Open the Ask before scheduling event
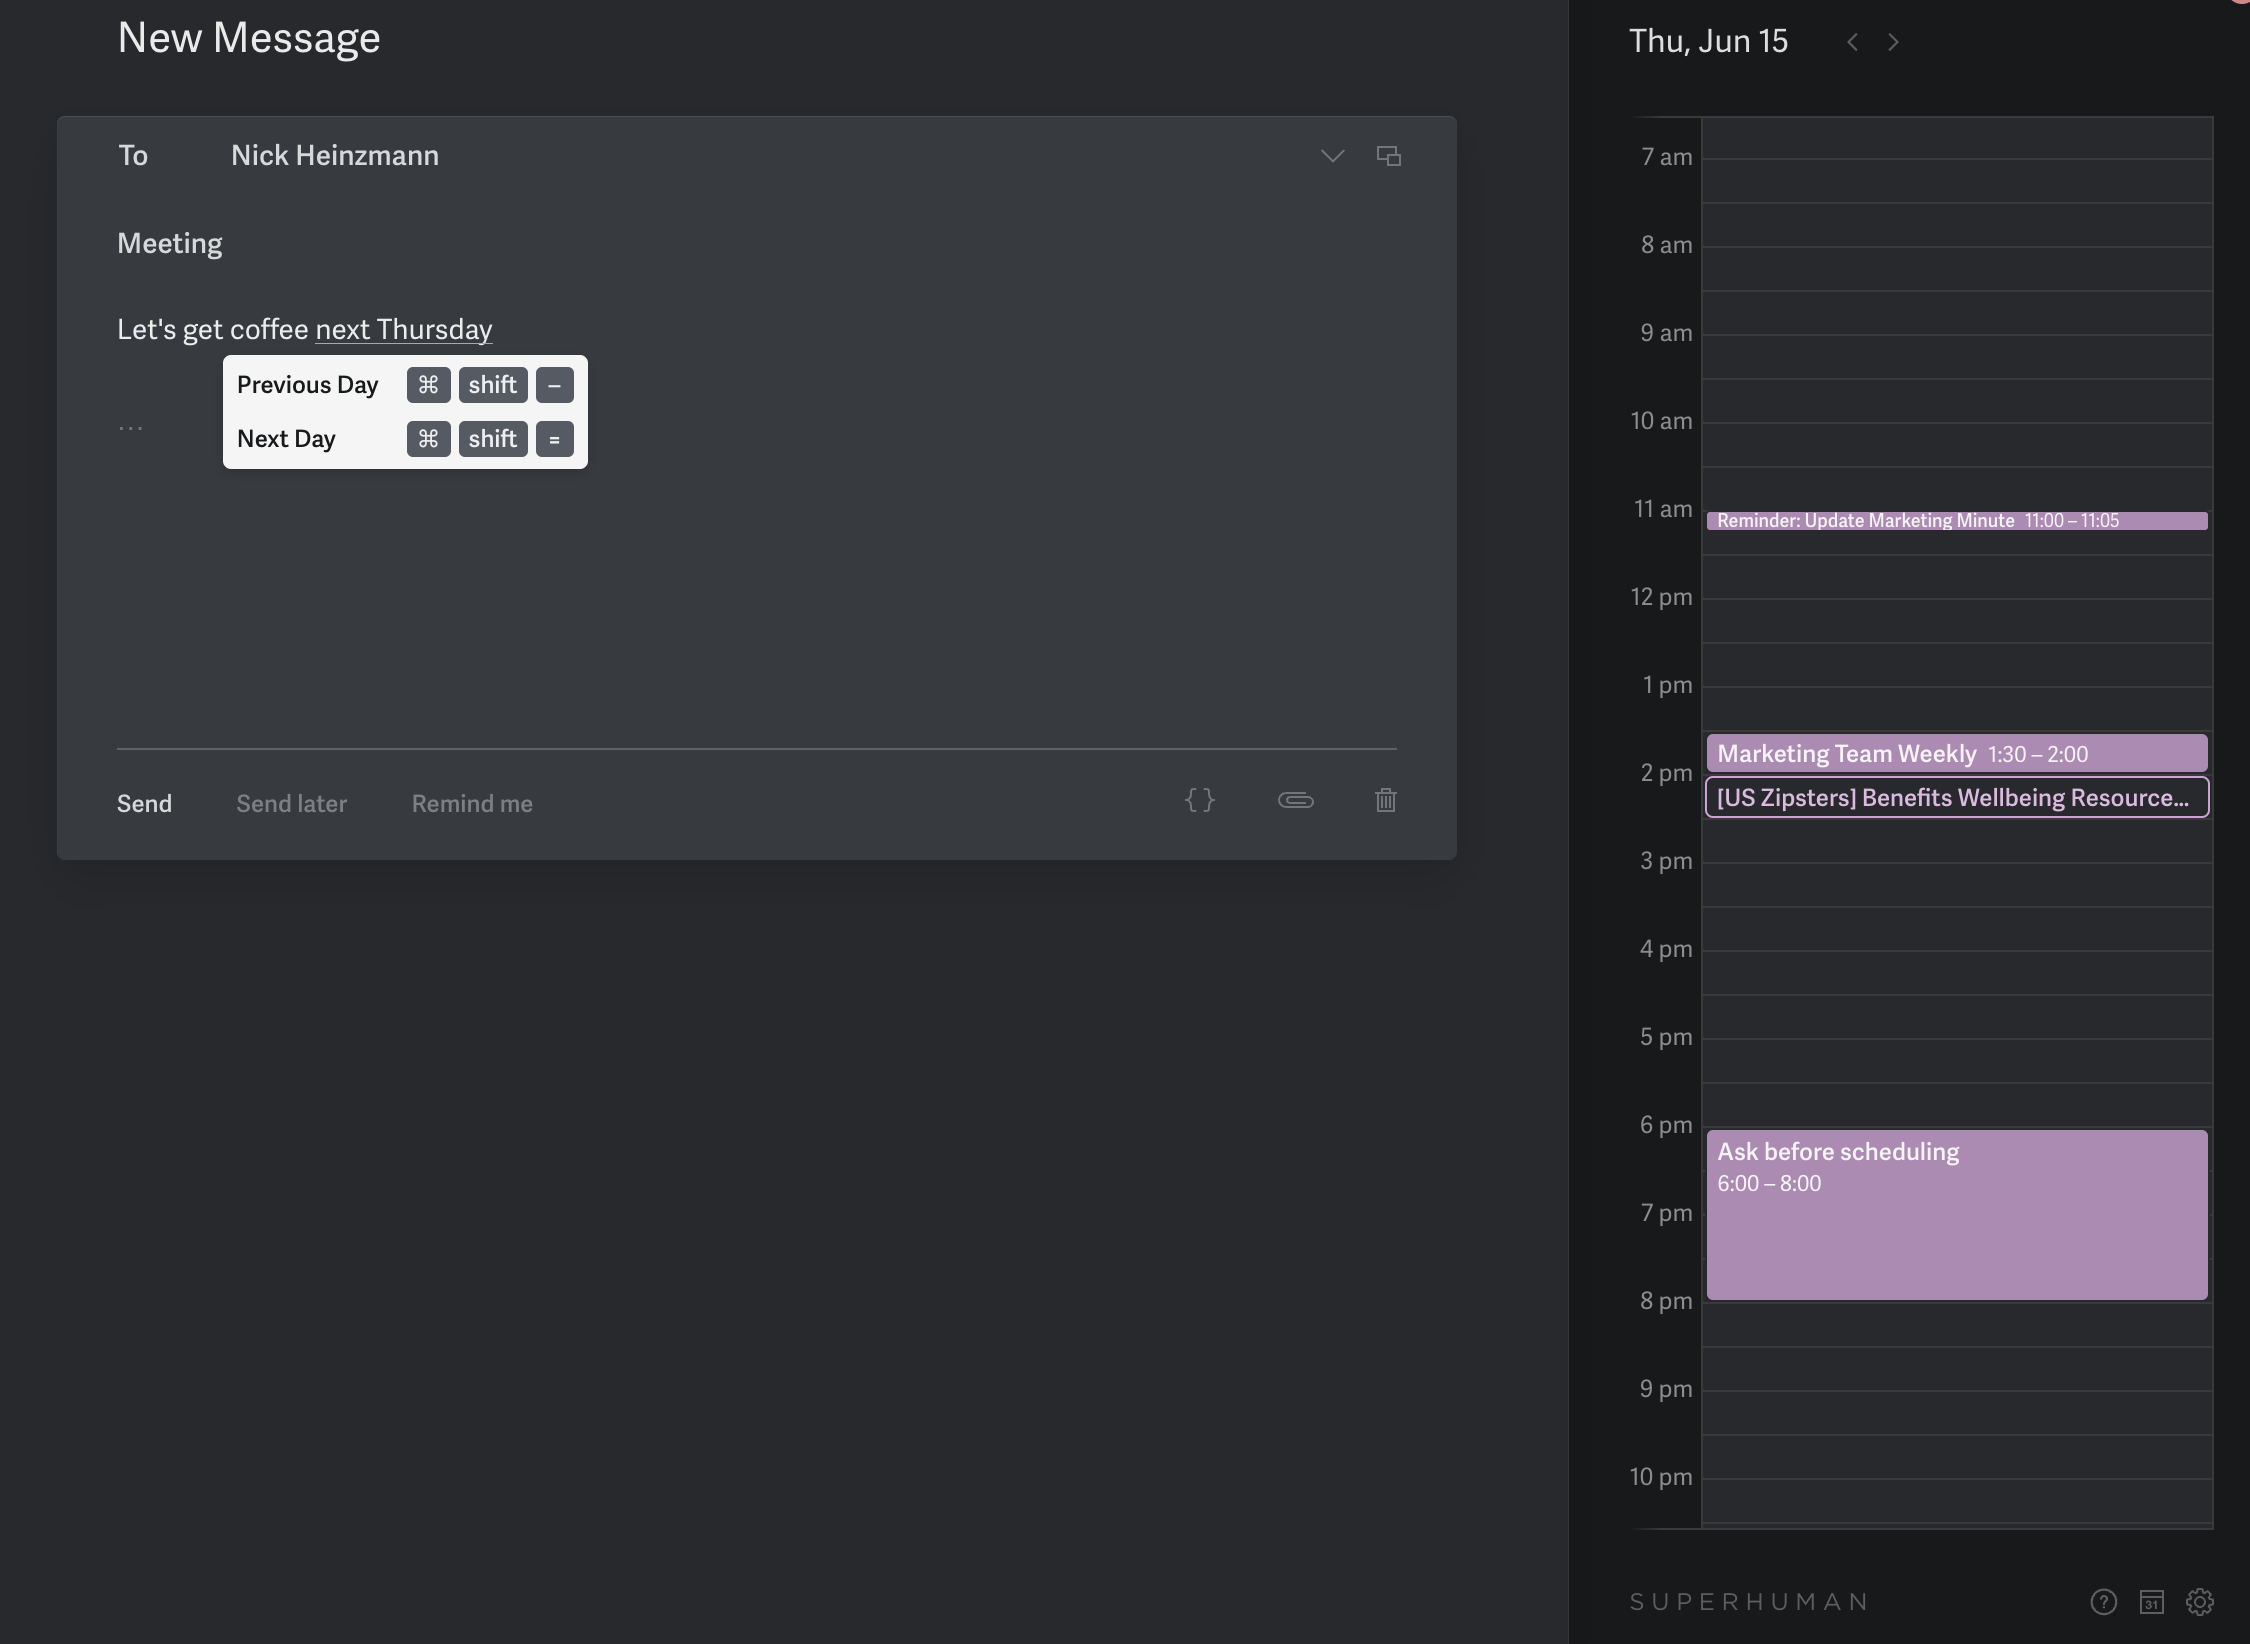This screenshot has height=1644, width=2250. point(1955,1215)
